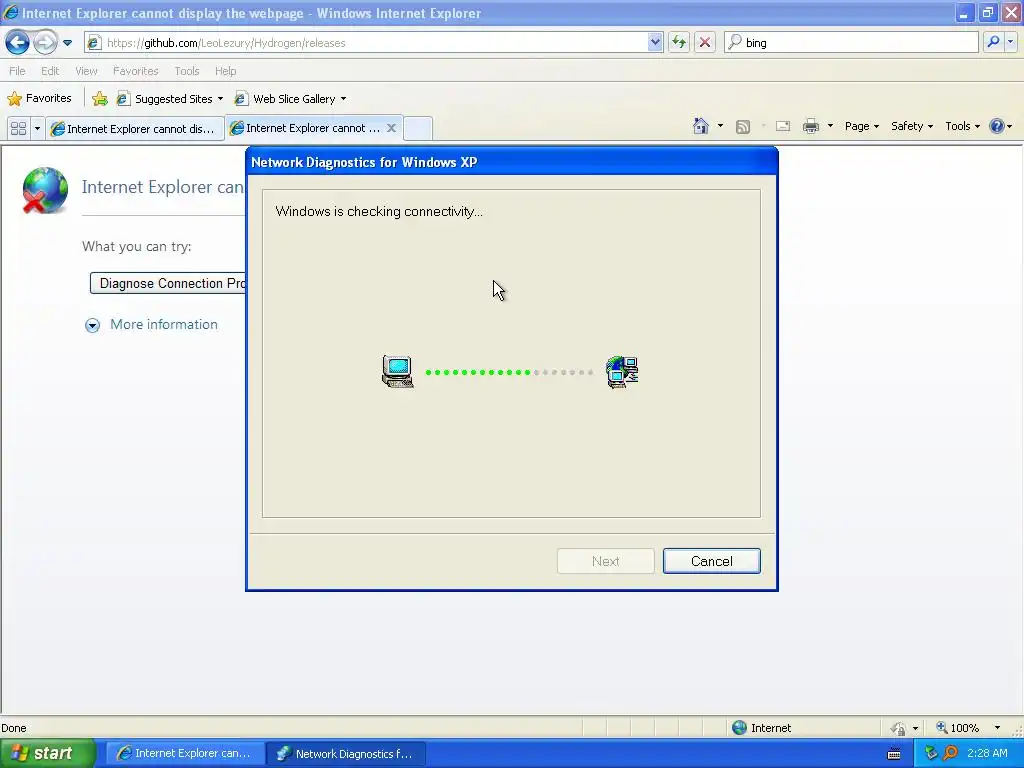Click the blue Help question mark icon
Screen dimensions: 1024x768
997,126
